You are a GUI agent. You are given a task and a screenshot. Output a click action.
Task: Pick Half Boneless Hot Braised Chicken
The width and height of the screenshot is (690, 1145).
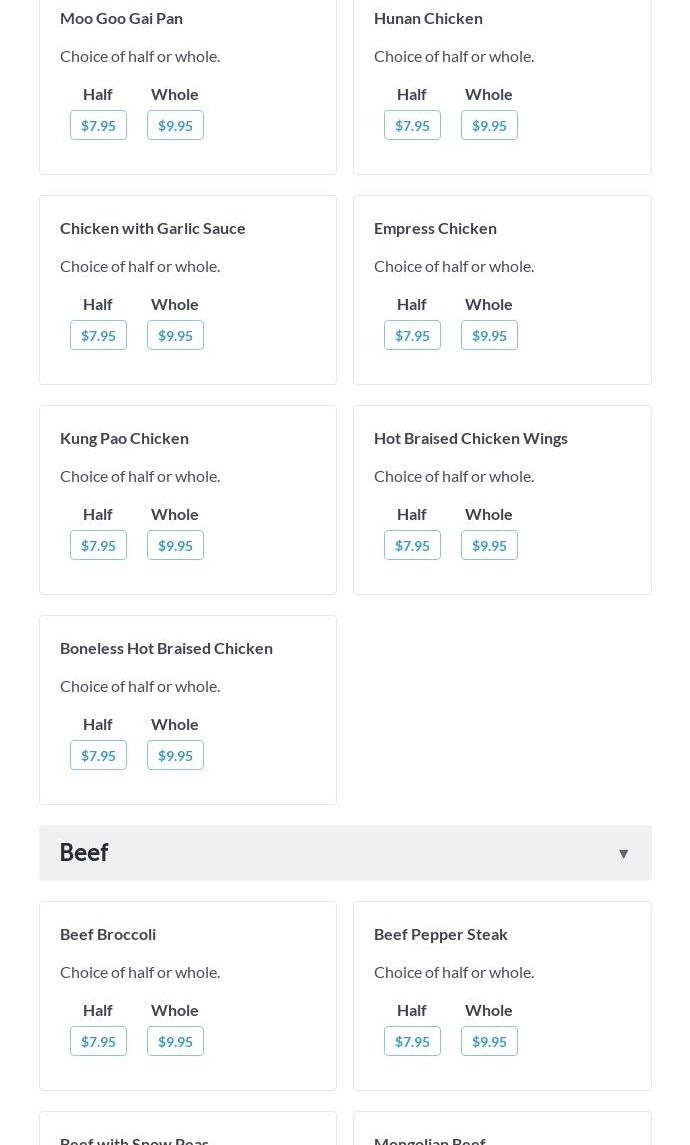point(98,755)
